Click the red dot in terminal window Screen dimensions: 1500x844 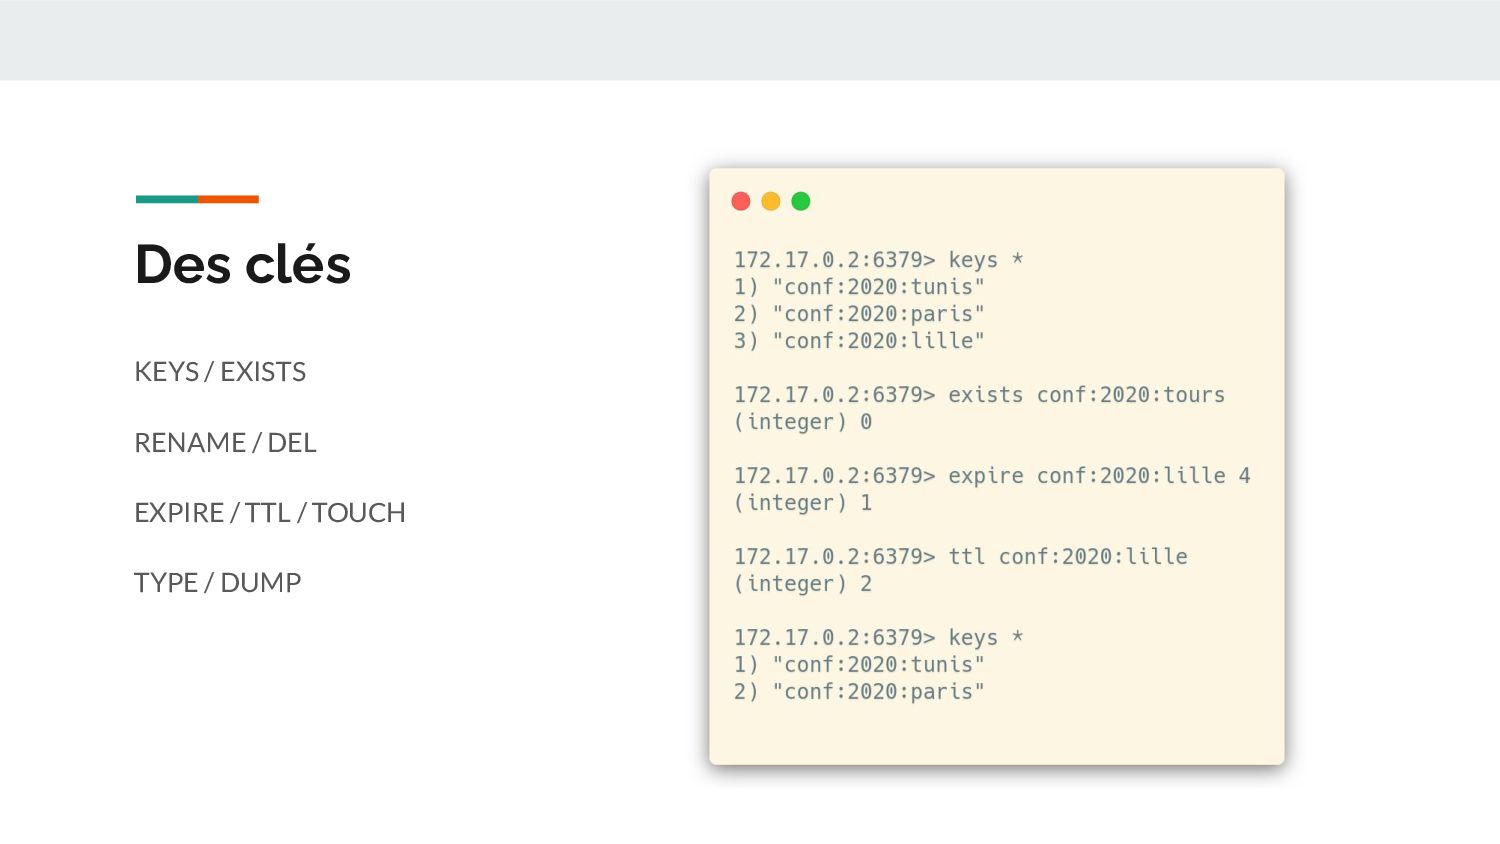741,201
